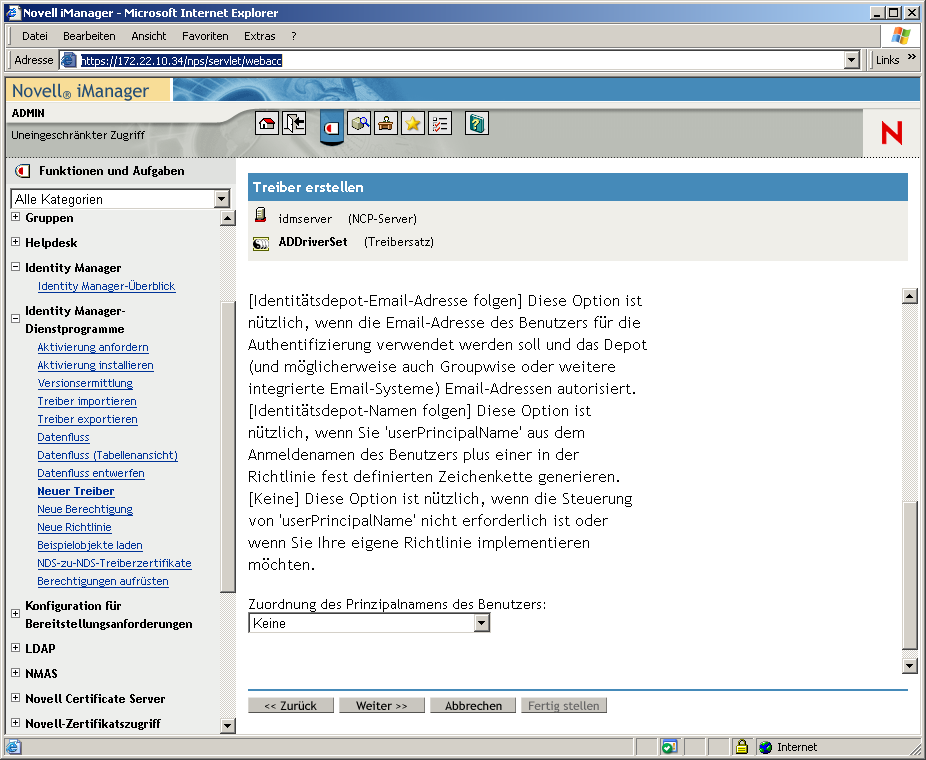Open the Zuordnung dropdown showing Keine
This screenshot has height=760, width=926.
coord(482,622)
